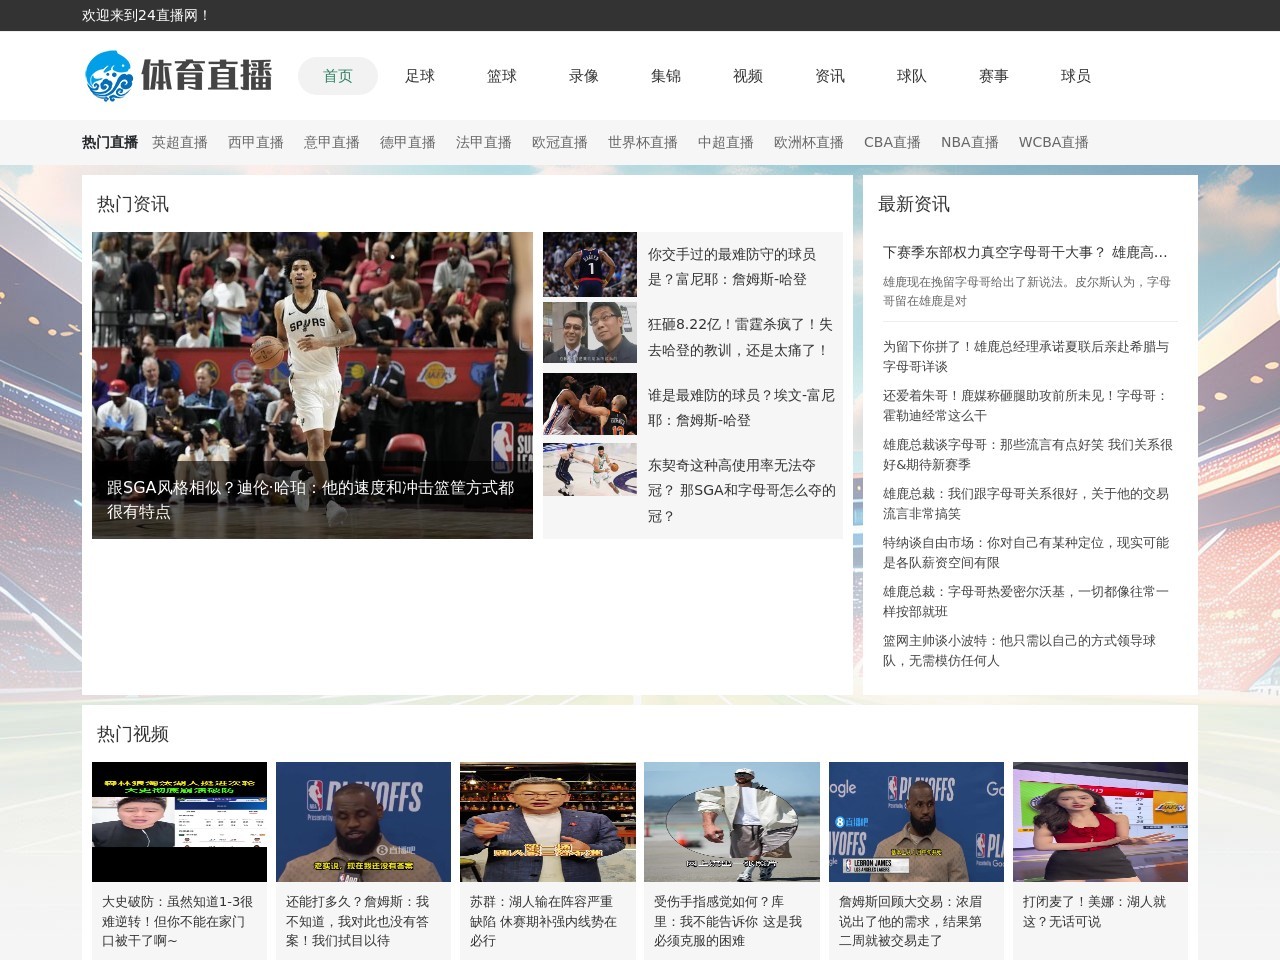This screenshot has width=1280, height=960.
Task: Open the 德甲直播 link
Action: coord(408,142)
